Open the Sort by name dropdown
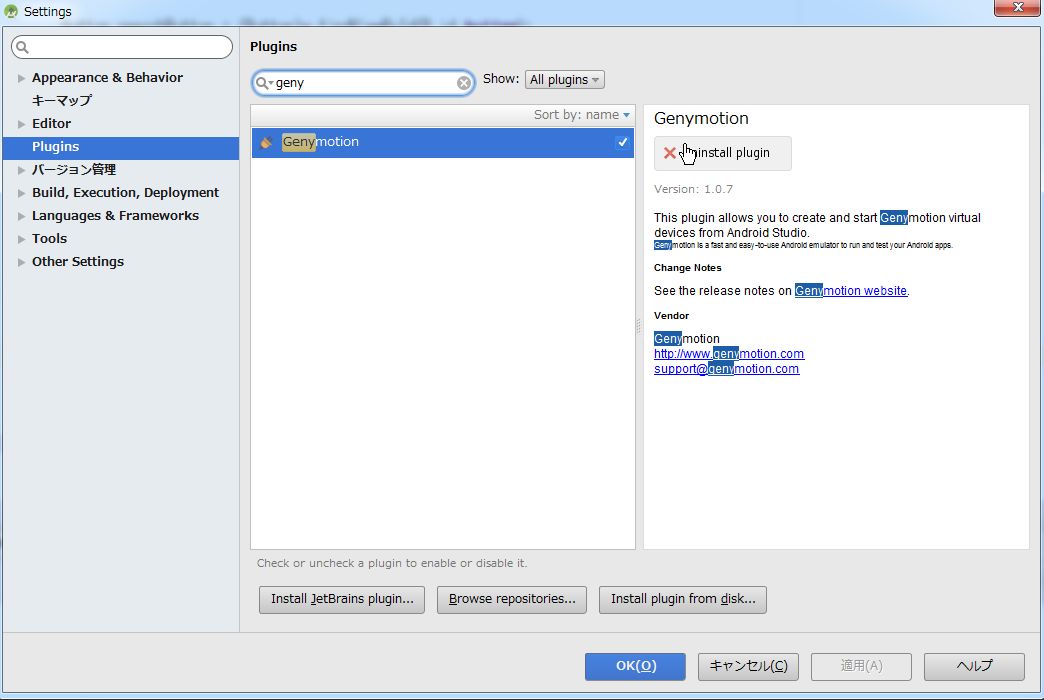The width and height of the screenshot is (1044, 700). (x=582, y=115)
